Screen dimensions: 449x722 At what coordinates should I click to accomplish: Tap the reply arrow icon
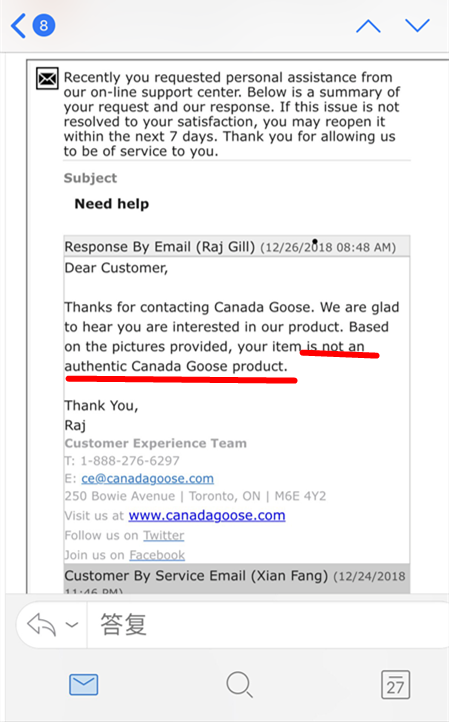point(41,625)
